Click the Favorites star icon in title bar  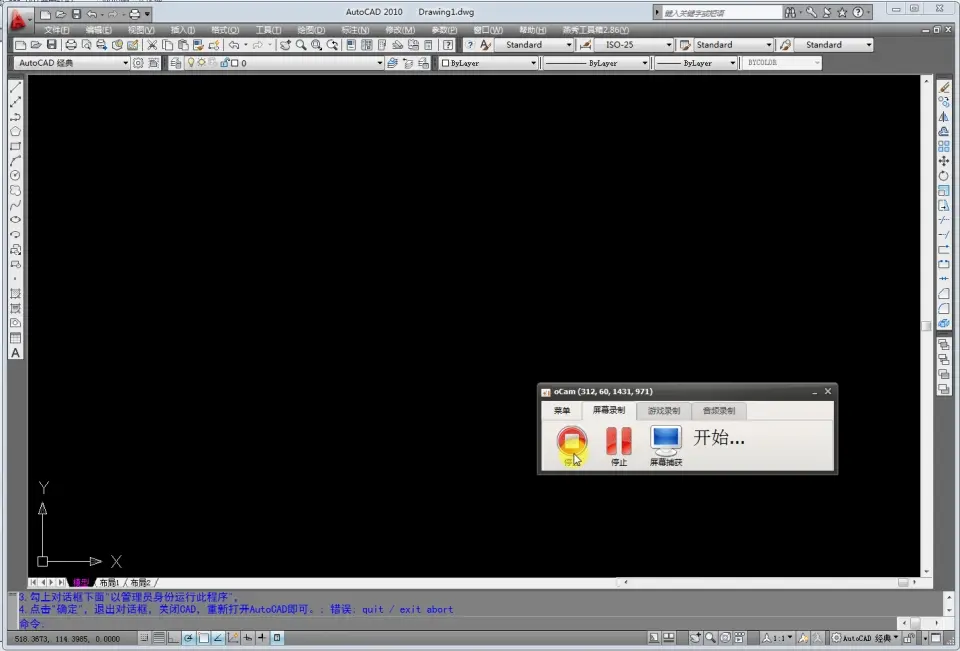pyautogui.click(x=842, y=12)
